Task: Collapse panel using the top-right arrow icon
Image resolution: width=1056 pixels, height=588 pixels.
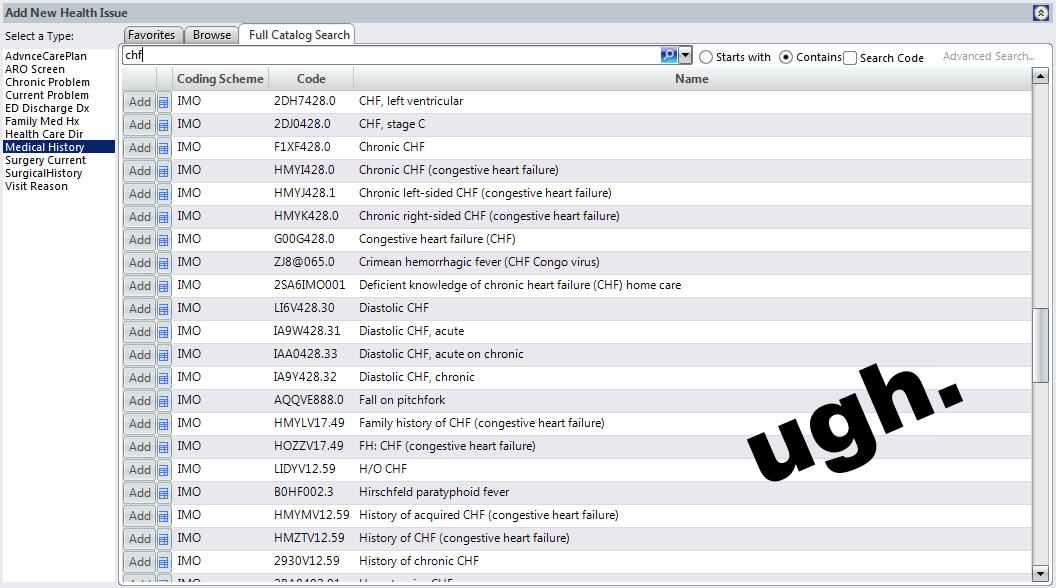Action: pos(1041,12)
